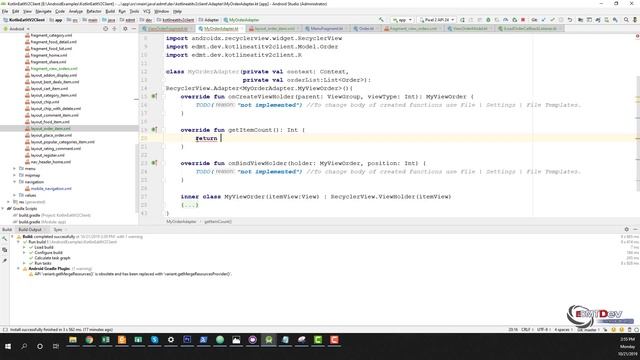Click the VCS update project icon
Screen dimensions: 640x360
click(x=543, y=20)
